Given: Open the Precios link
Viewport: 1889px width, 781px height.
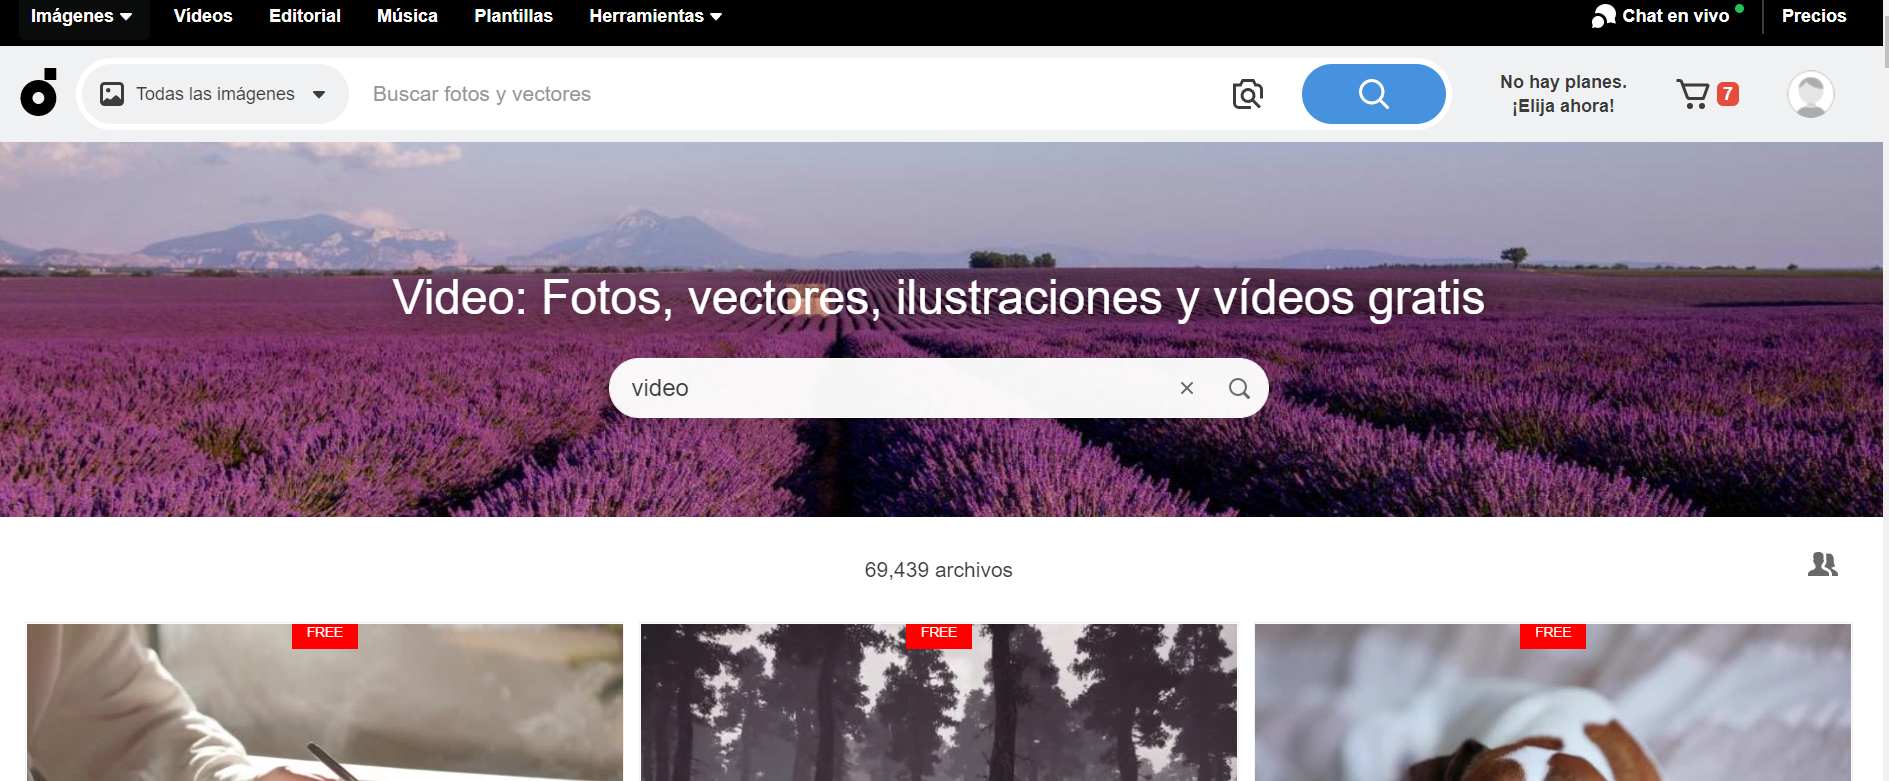Looking at the screenshot, I should [x=1813, y=16].
